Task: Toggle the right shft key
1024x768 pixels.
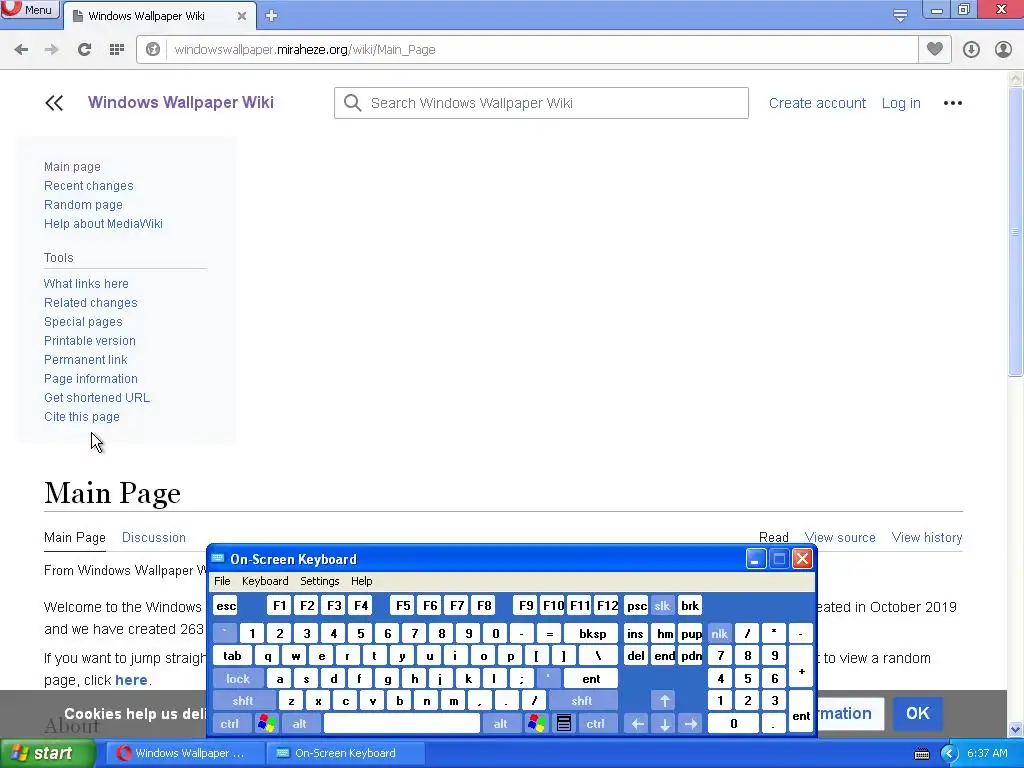Action: (581, 701)
